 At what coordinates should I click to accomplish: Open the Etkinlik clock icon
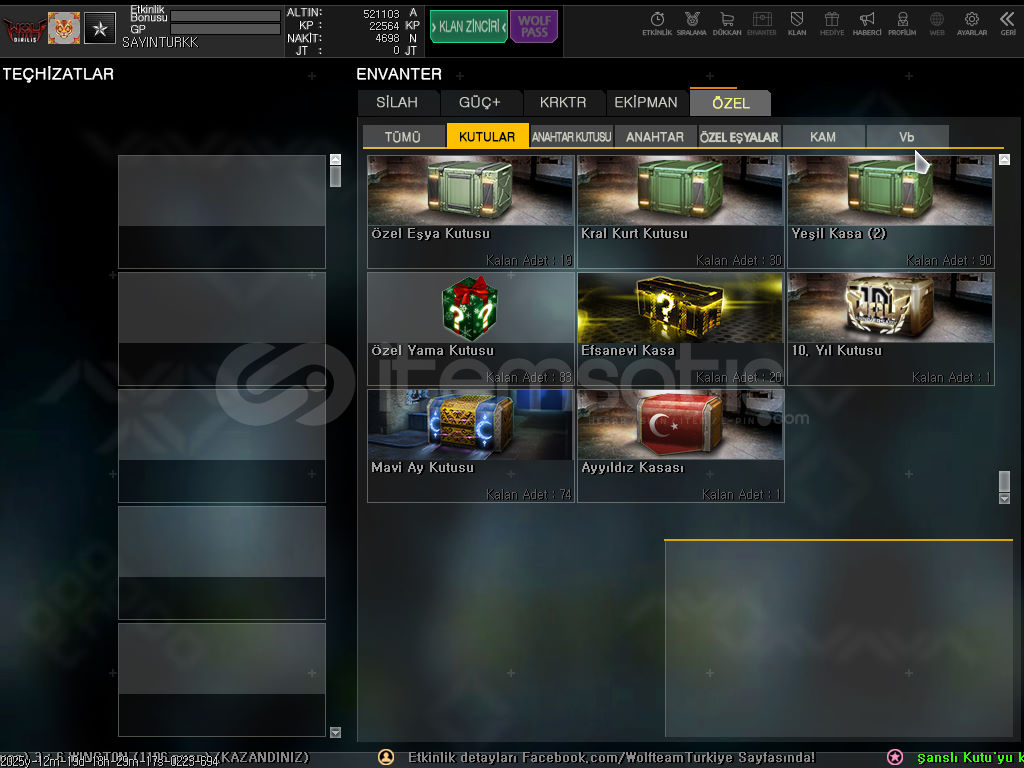(x=657, y=24)
